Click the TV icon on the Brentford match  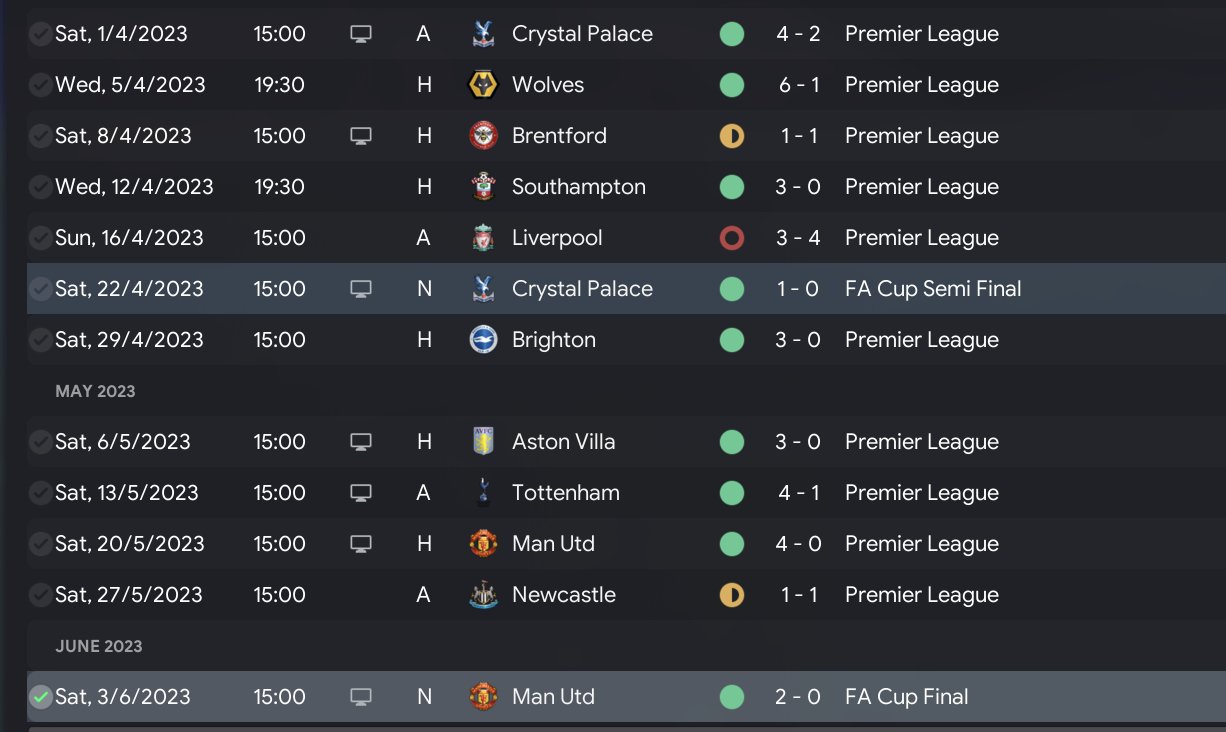[x=361, y=136]
